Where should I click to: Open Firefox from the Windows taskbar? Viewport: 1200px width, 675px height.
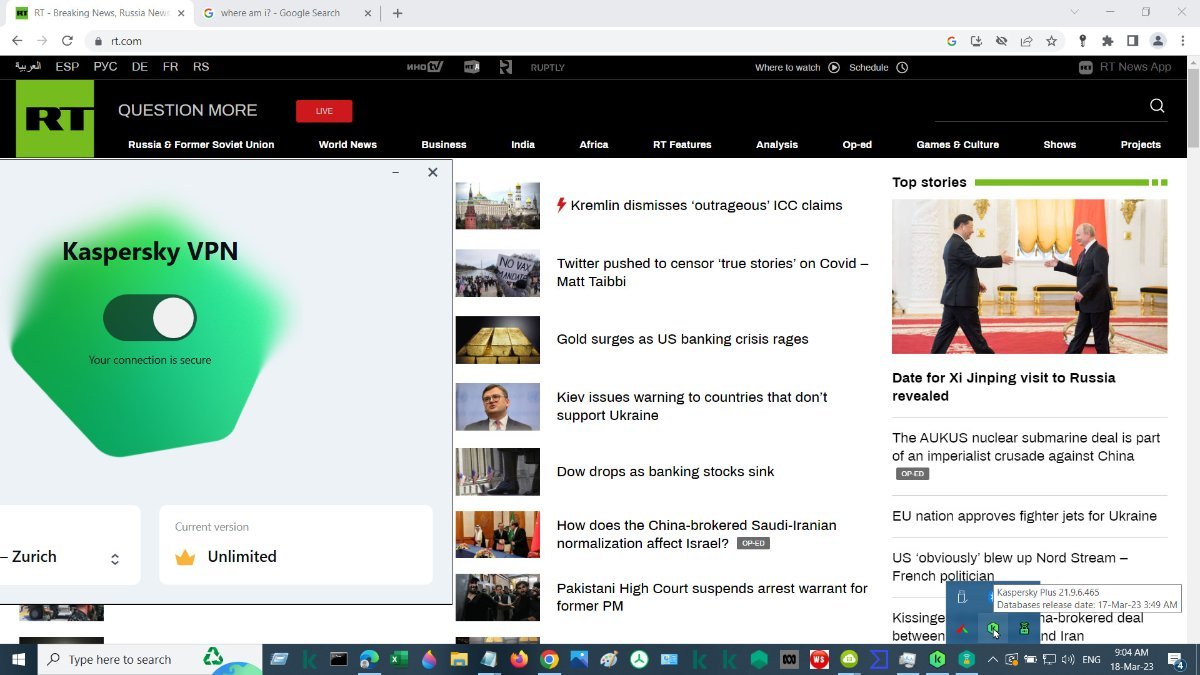click(518, 660)
